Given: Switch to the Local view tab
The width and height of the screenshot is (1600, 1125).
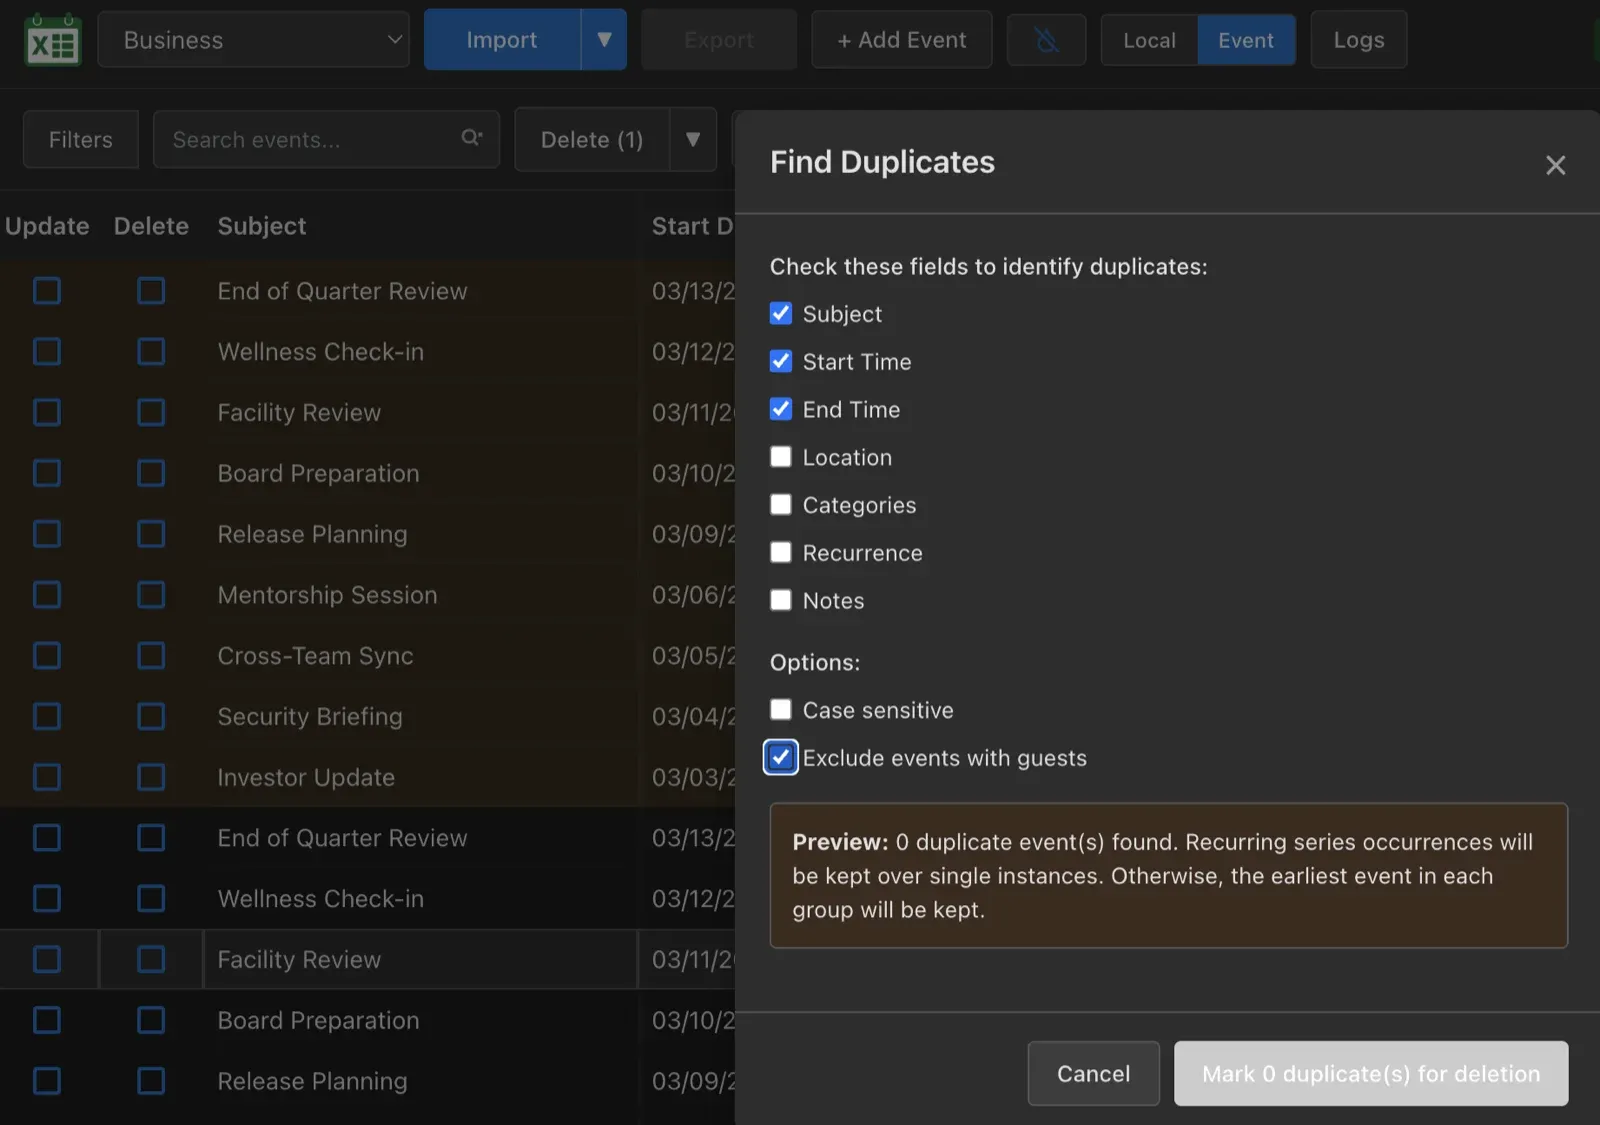Looking at the screenshot, I should point(1149,40).
